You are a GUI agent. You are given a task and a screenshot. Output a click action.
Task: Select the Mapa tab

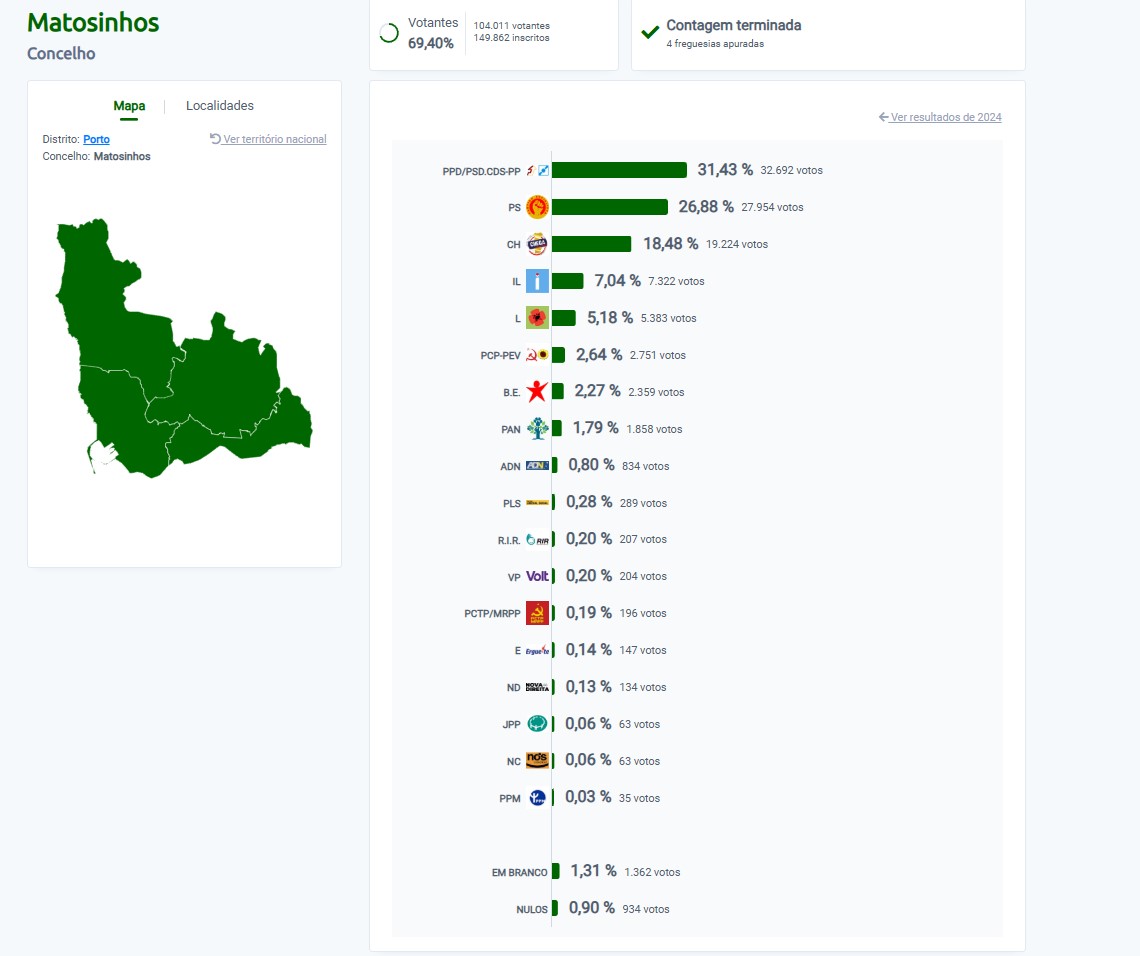coord(129,105)
